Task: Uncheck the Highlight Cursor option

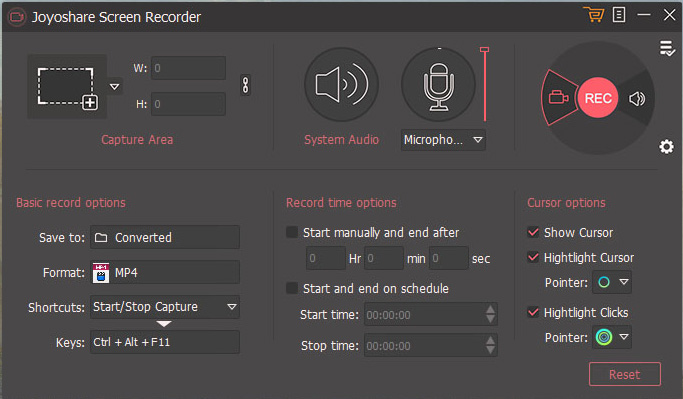Action: [533, 257]
